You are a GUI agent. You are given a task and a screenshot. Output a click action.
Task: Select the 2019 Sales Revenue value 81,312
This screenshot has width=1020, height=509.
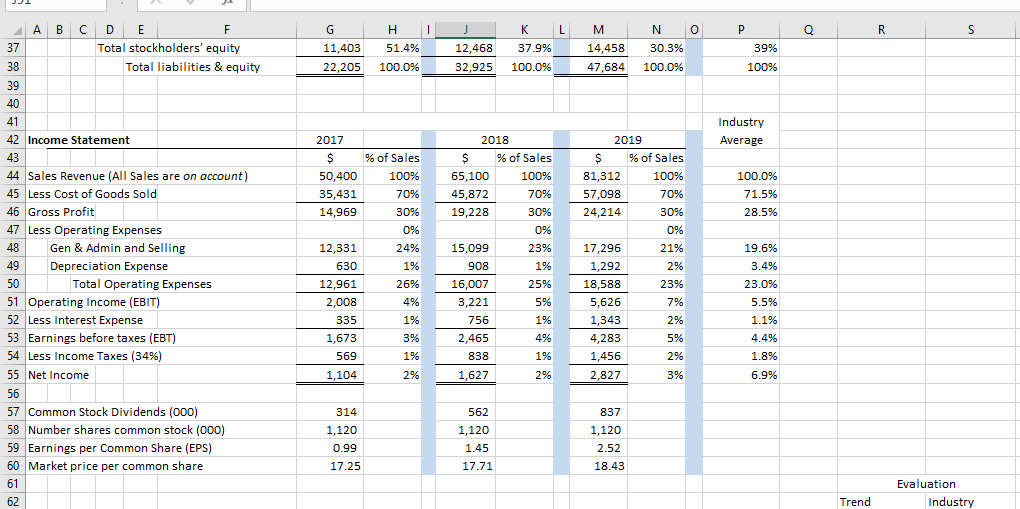point(603,176)
